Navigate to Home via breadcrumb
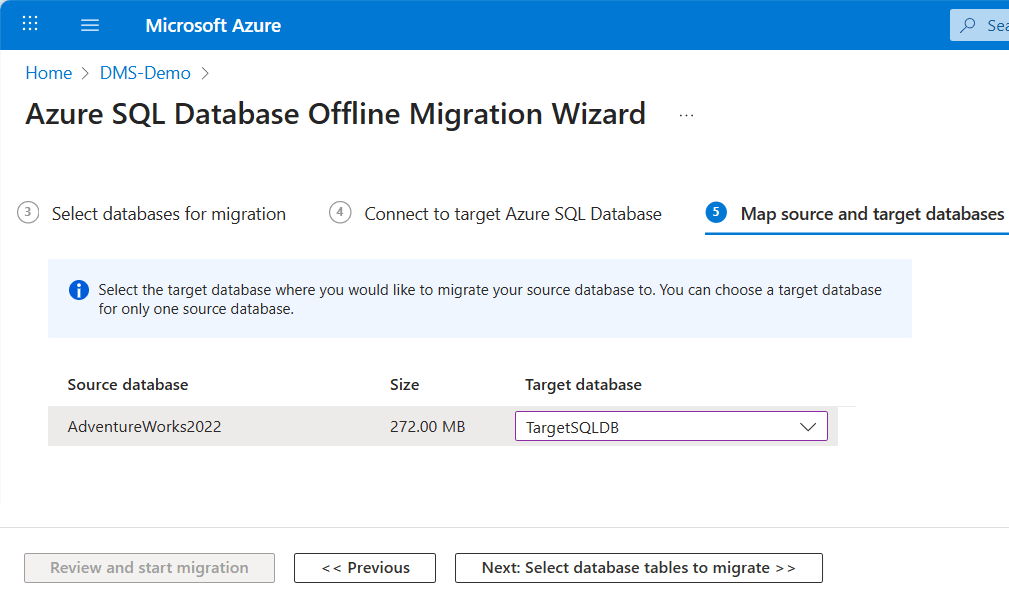The height and width of the screenshot is (598, 1009). (48, 72)
